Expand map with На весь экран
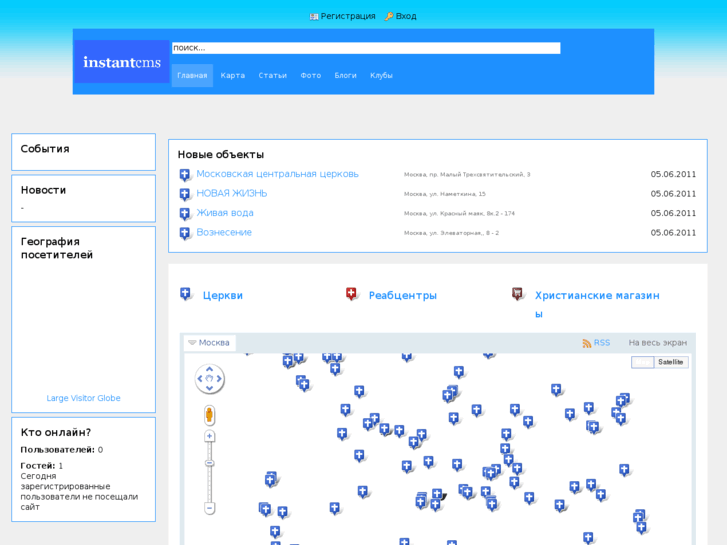This screenshot has height=545, width=727. click(657, 343)
